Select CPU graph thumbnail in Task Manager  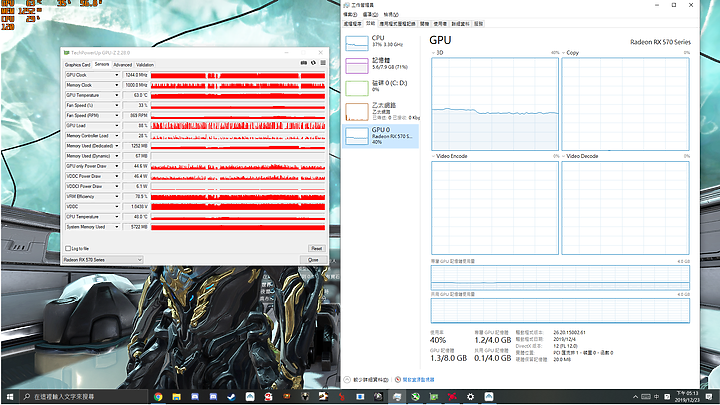tap(357, 43)
